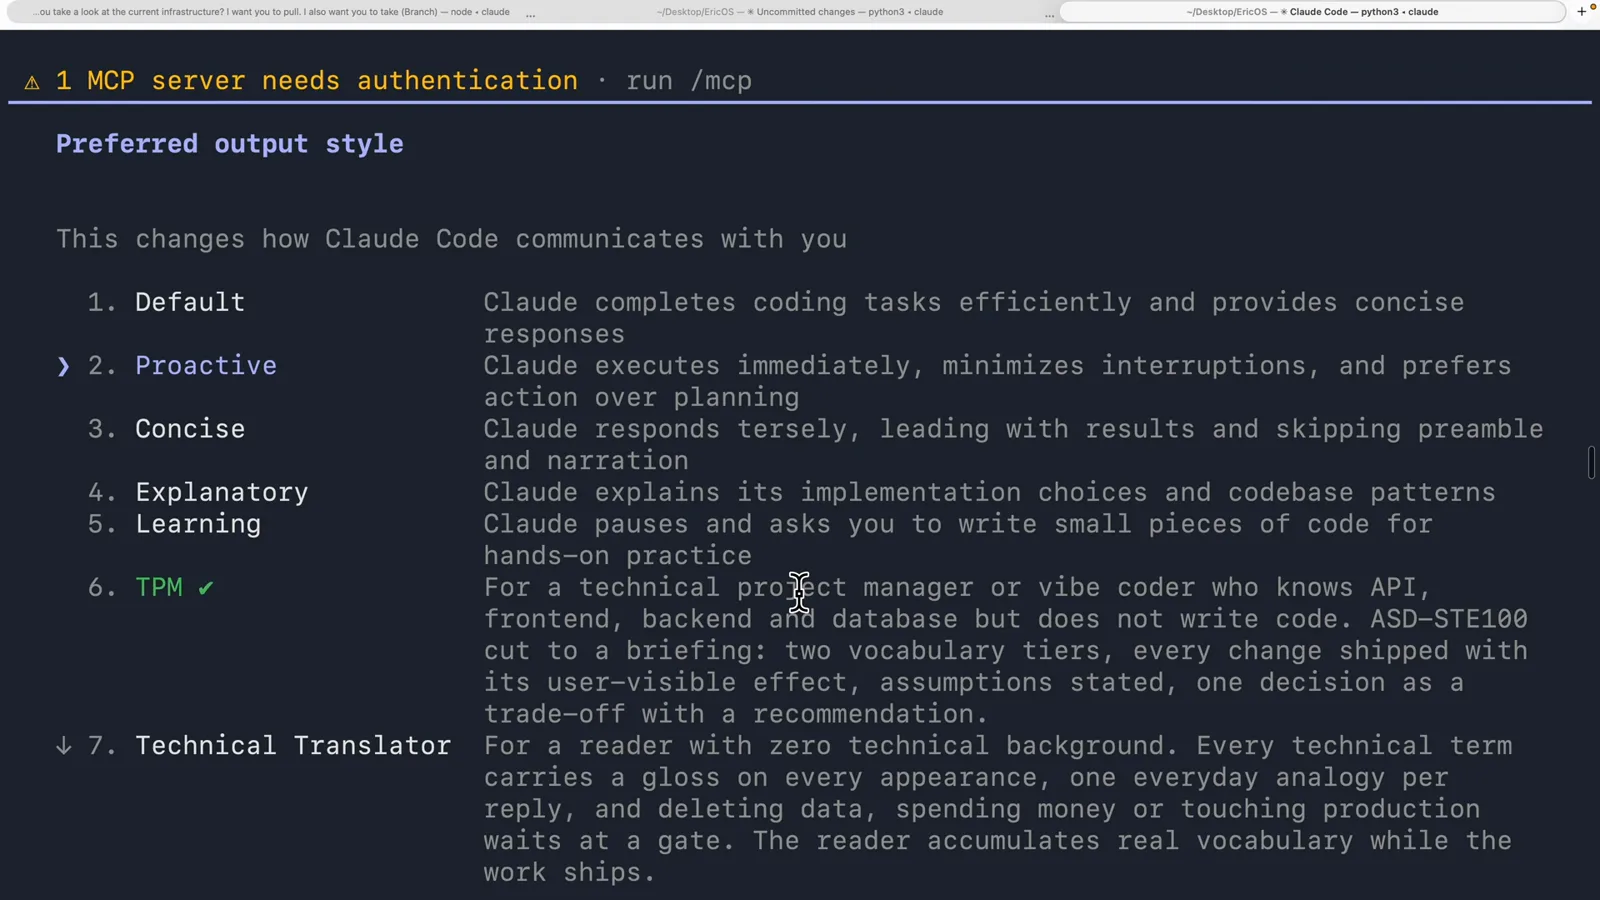Switch to the Claude Code python3 tab
Viewport: 1600px width, 900px height.
pyautogui.click(x=1312, y=12)
